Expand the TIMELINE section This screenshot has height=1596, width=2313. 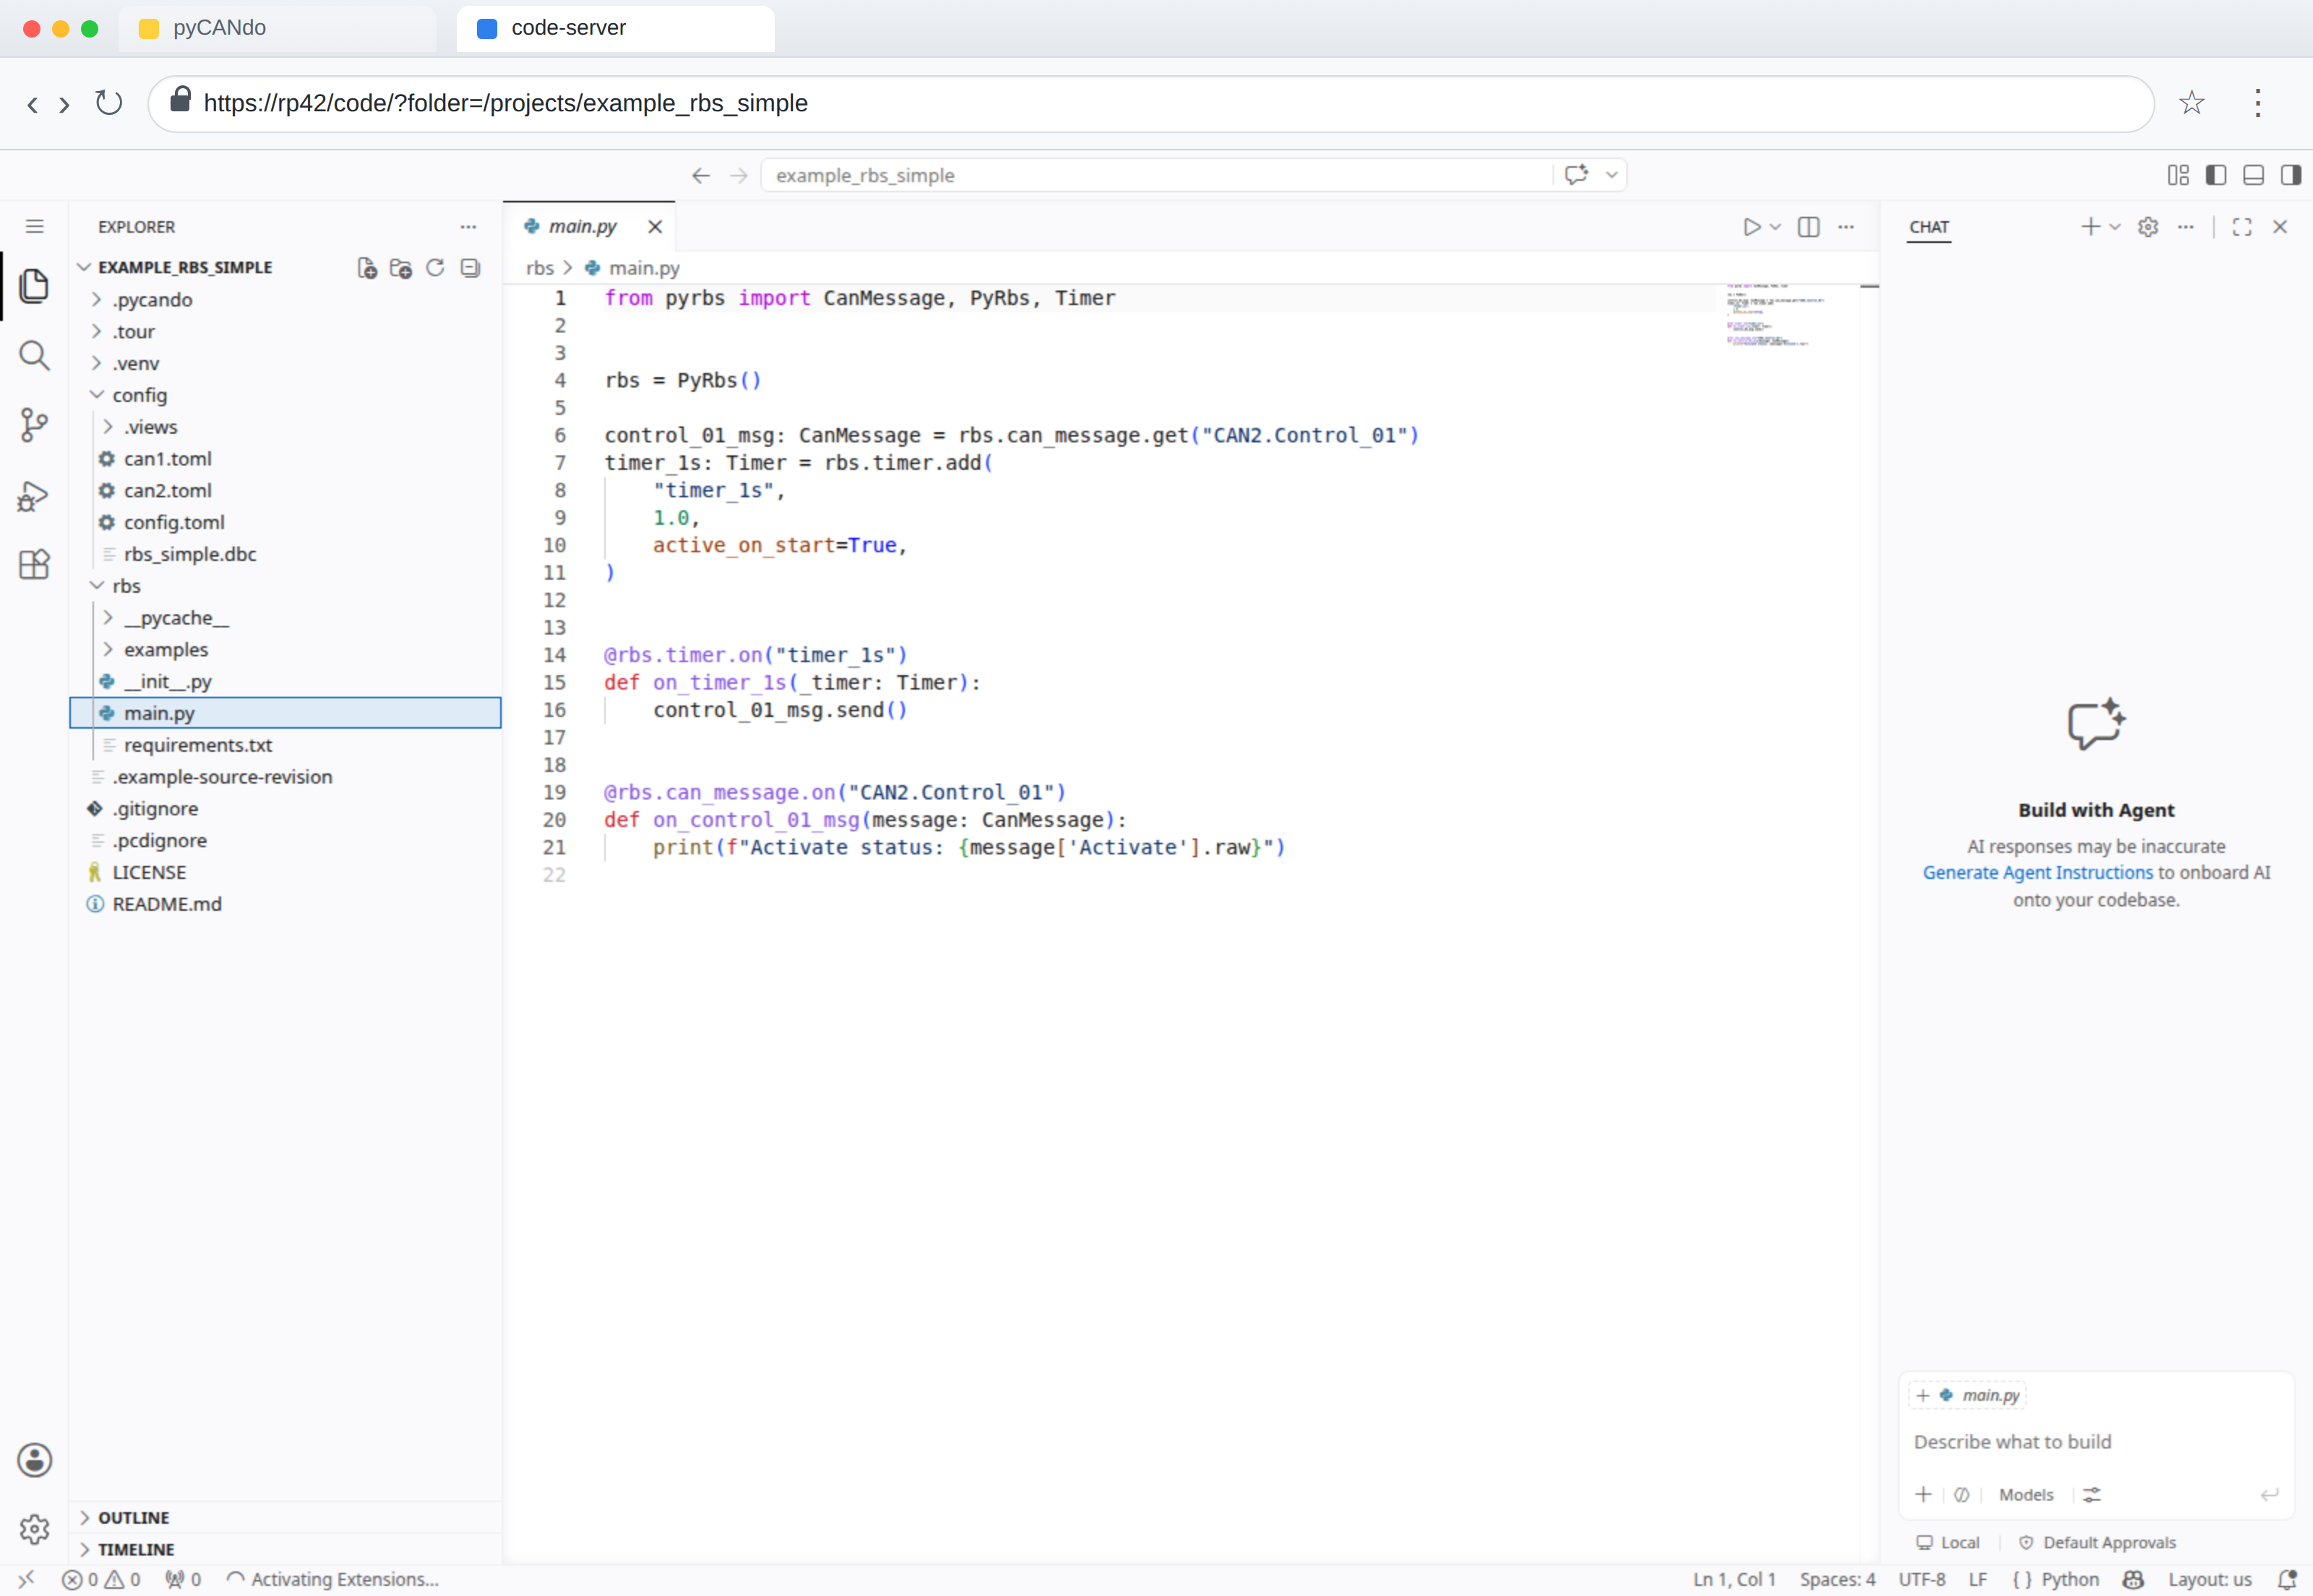click(x=285, y=1549)
